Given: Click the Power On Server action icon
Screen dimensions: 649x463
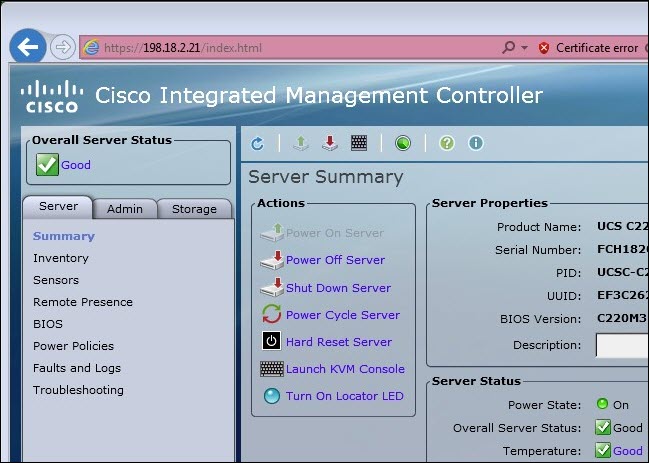Looking at the screenshot, I should click(272, 233).
